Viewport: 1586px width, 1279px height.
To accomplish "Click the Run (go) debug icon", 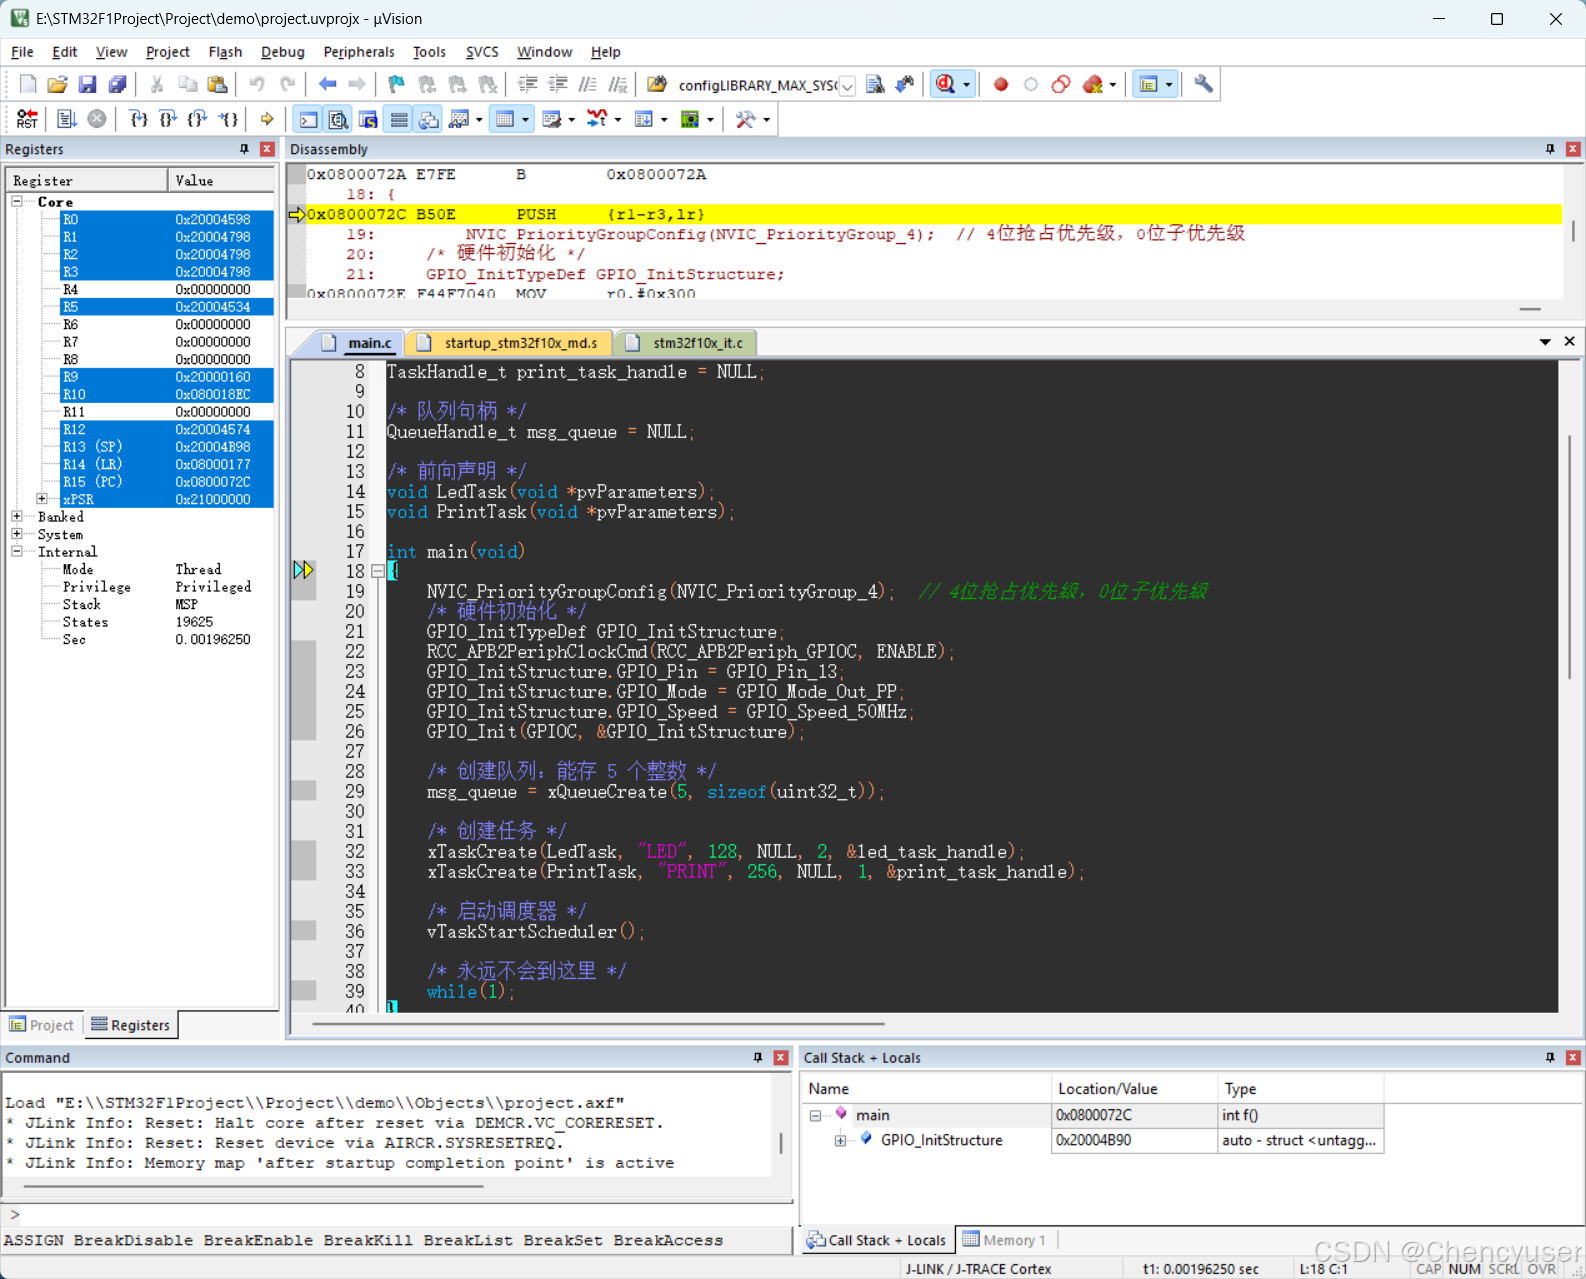I will [x=67, y=119].
